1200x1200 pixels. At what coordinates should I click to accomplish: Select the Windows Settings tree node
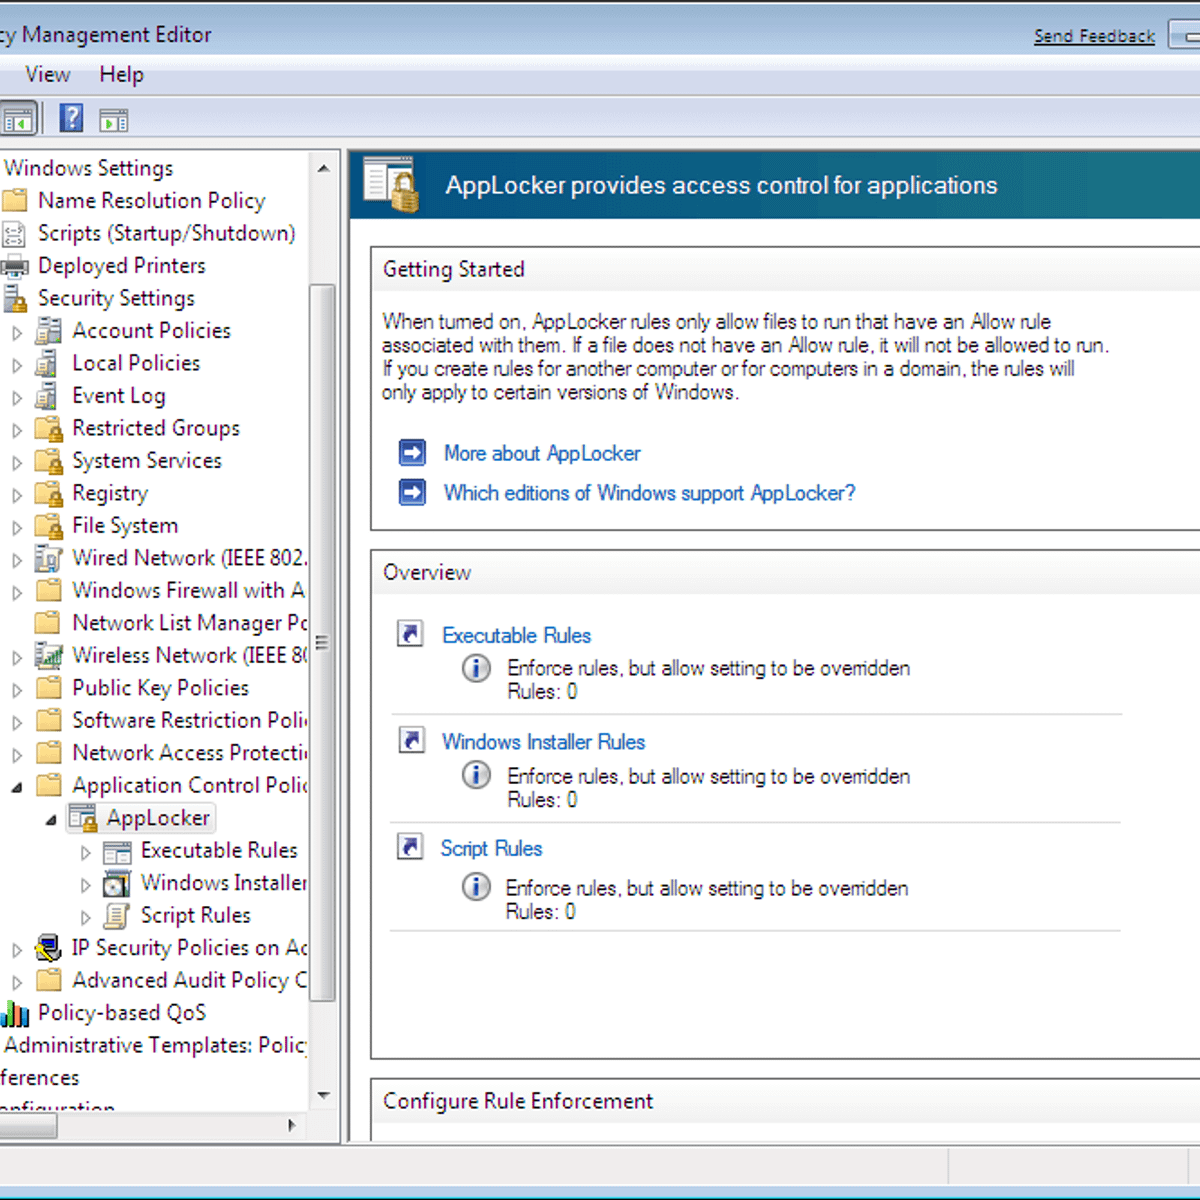89,168
